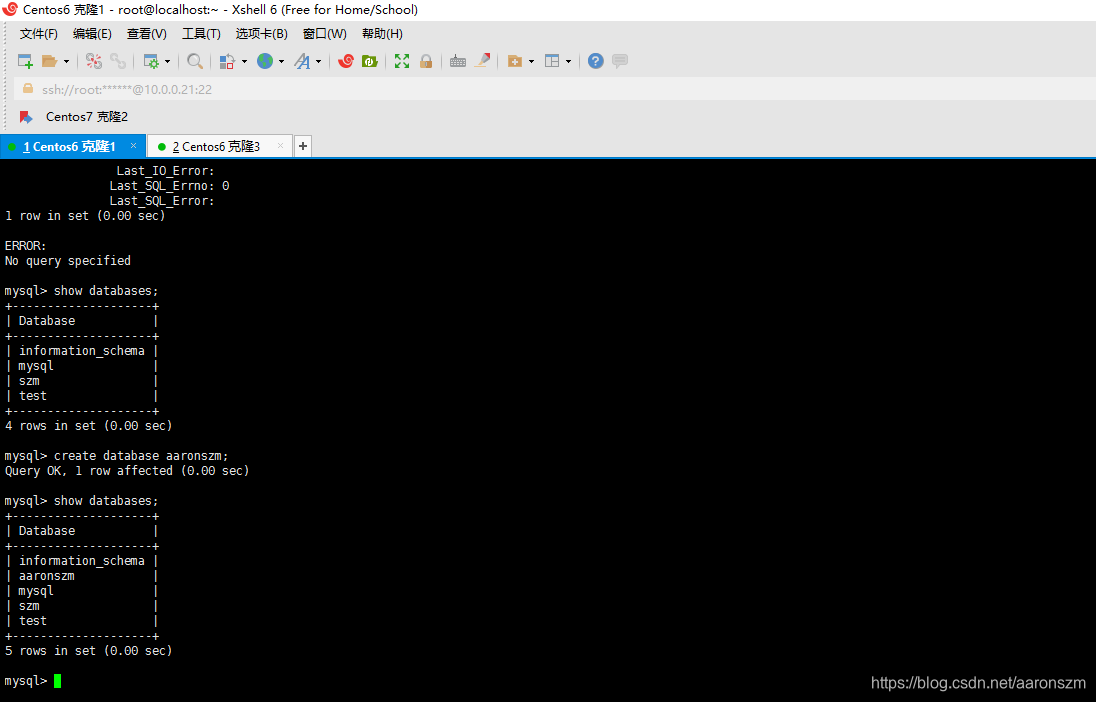This screenshot has width=1096, height=702.
Task: Add a new tab with plus button
Action: [303, 146]
